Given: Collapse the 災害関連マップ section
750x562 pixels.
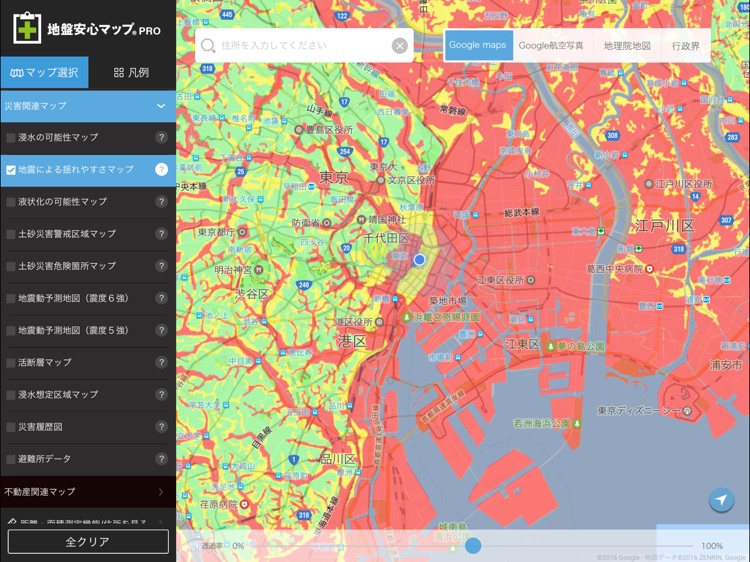Looking at the screenshot, I should coord(88,106).
